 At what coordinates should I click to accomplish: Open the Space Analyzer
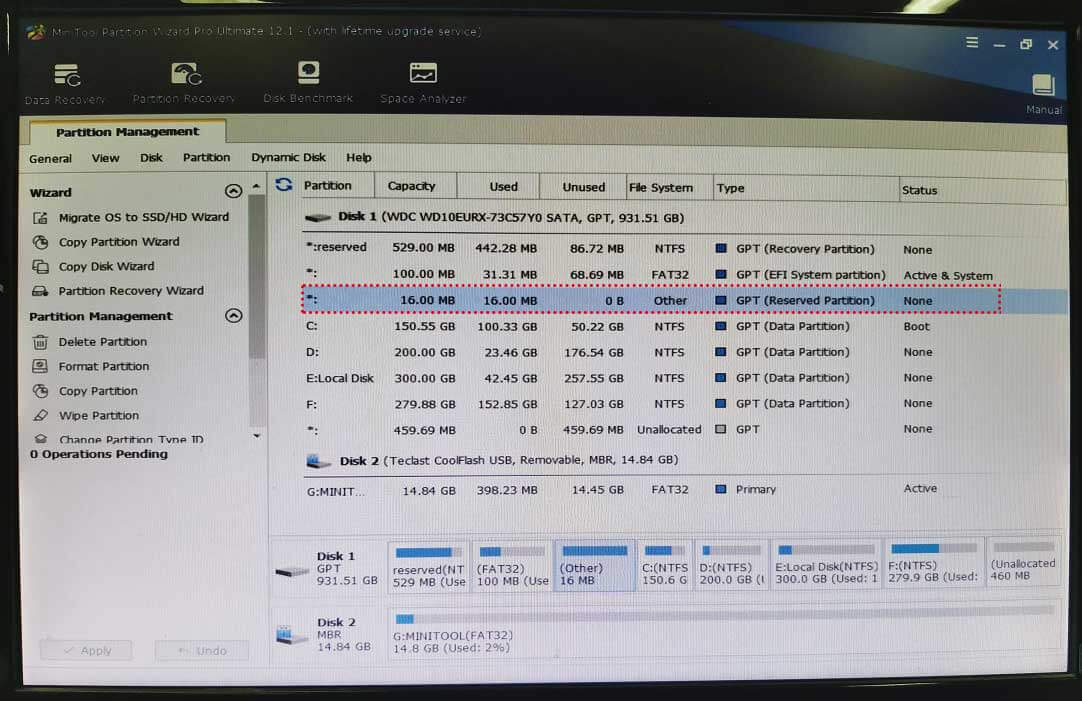(x=421, y=82)
